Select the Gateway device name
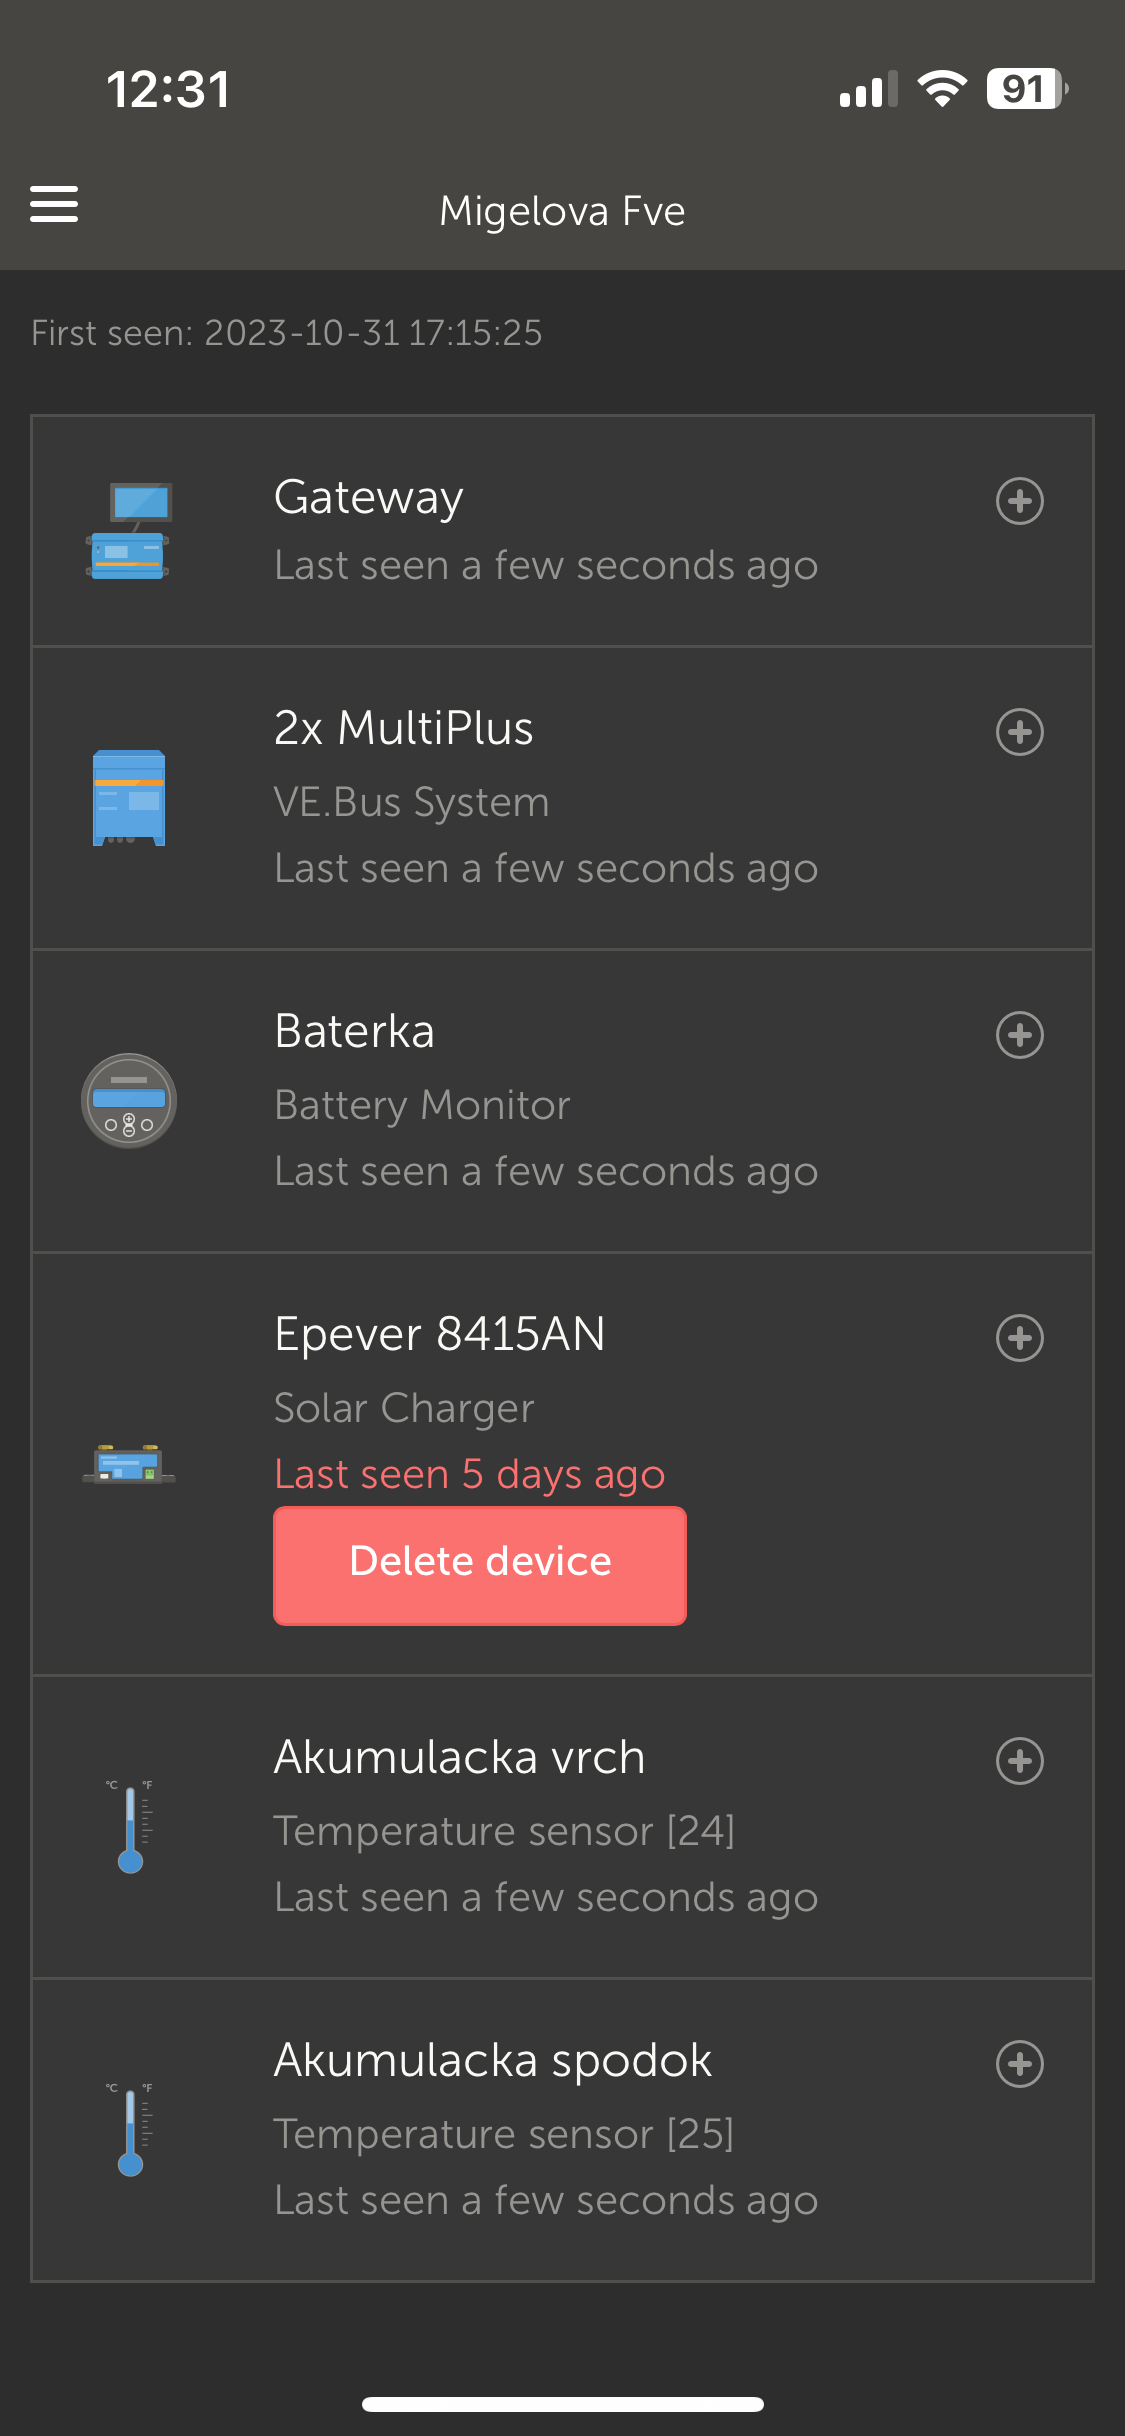 [368, 497]
